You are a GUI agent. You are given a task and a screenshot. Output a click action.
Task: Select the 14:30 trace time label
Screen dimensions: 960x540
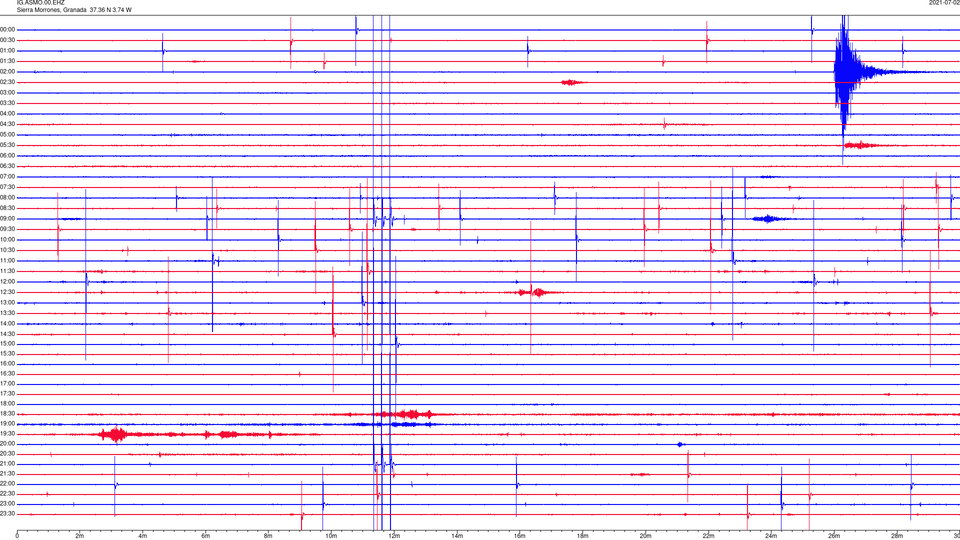click(8, 334)
